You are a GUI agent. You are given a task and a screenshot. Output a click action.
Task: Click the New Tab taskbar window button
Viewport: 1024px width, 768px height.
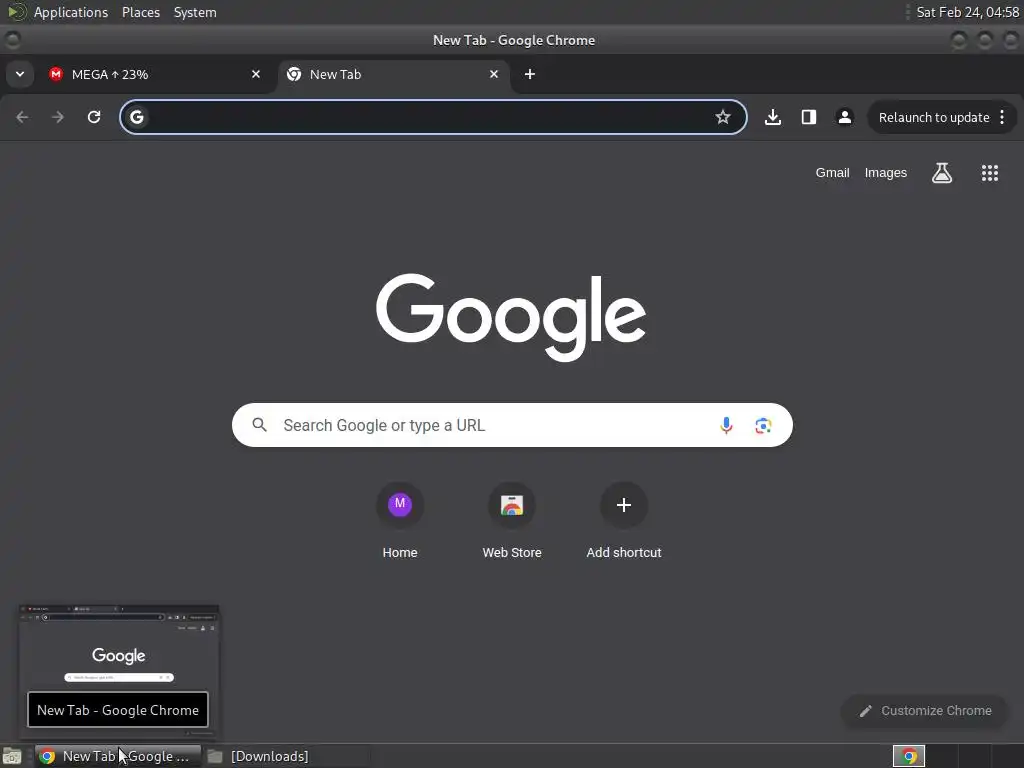118,756
